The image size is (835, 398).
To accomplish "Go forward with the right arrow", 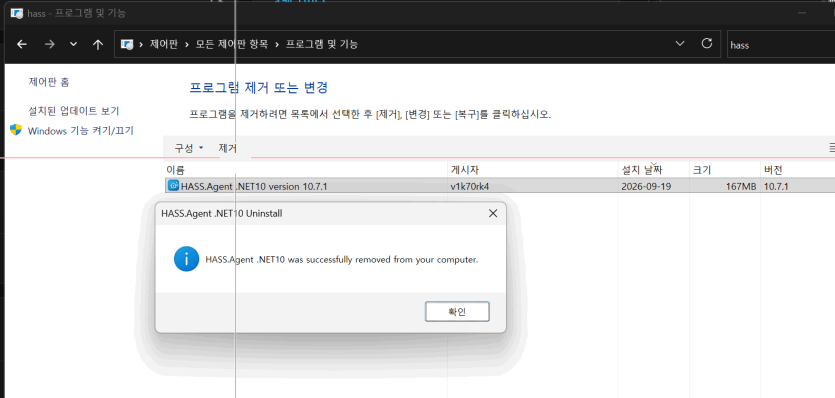I will tap(50, 45).
